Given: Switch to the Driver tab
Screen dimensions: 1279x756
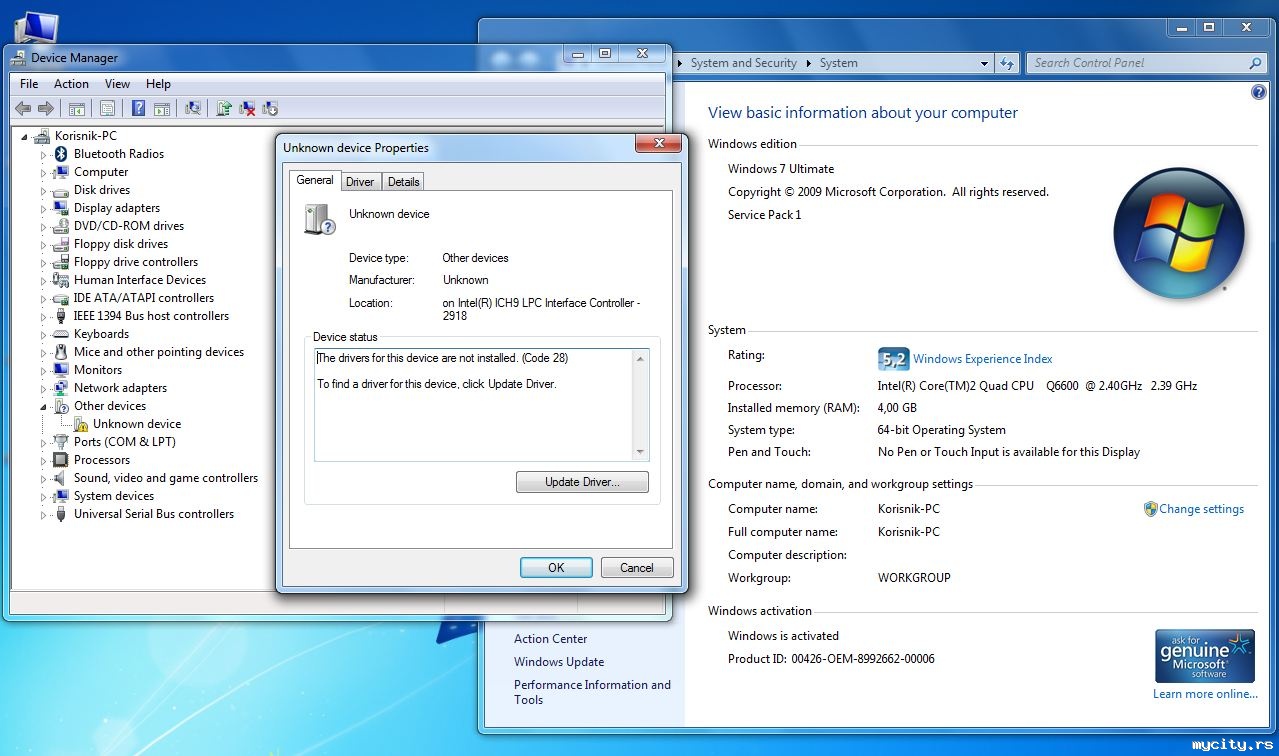Looking at the screenshot, I should (360, 182).
